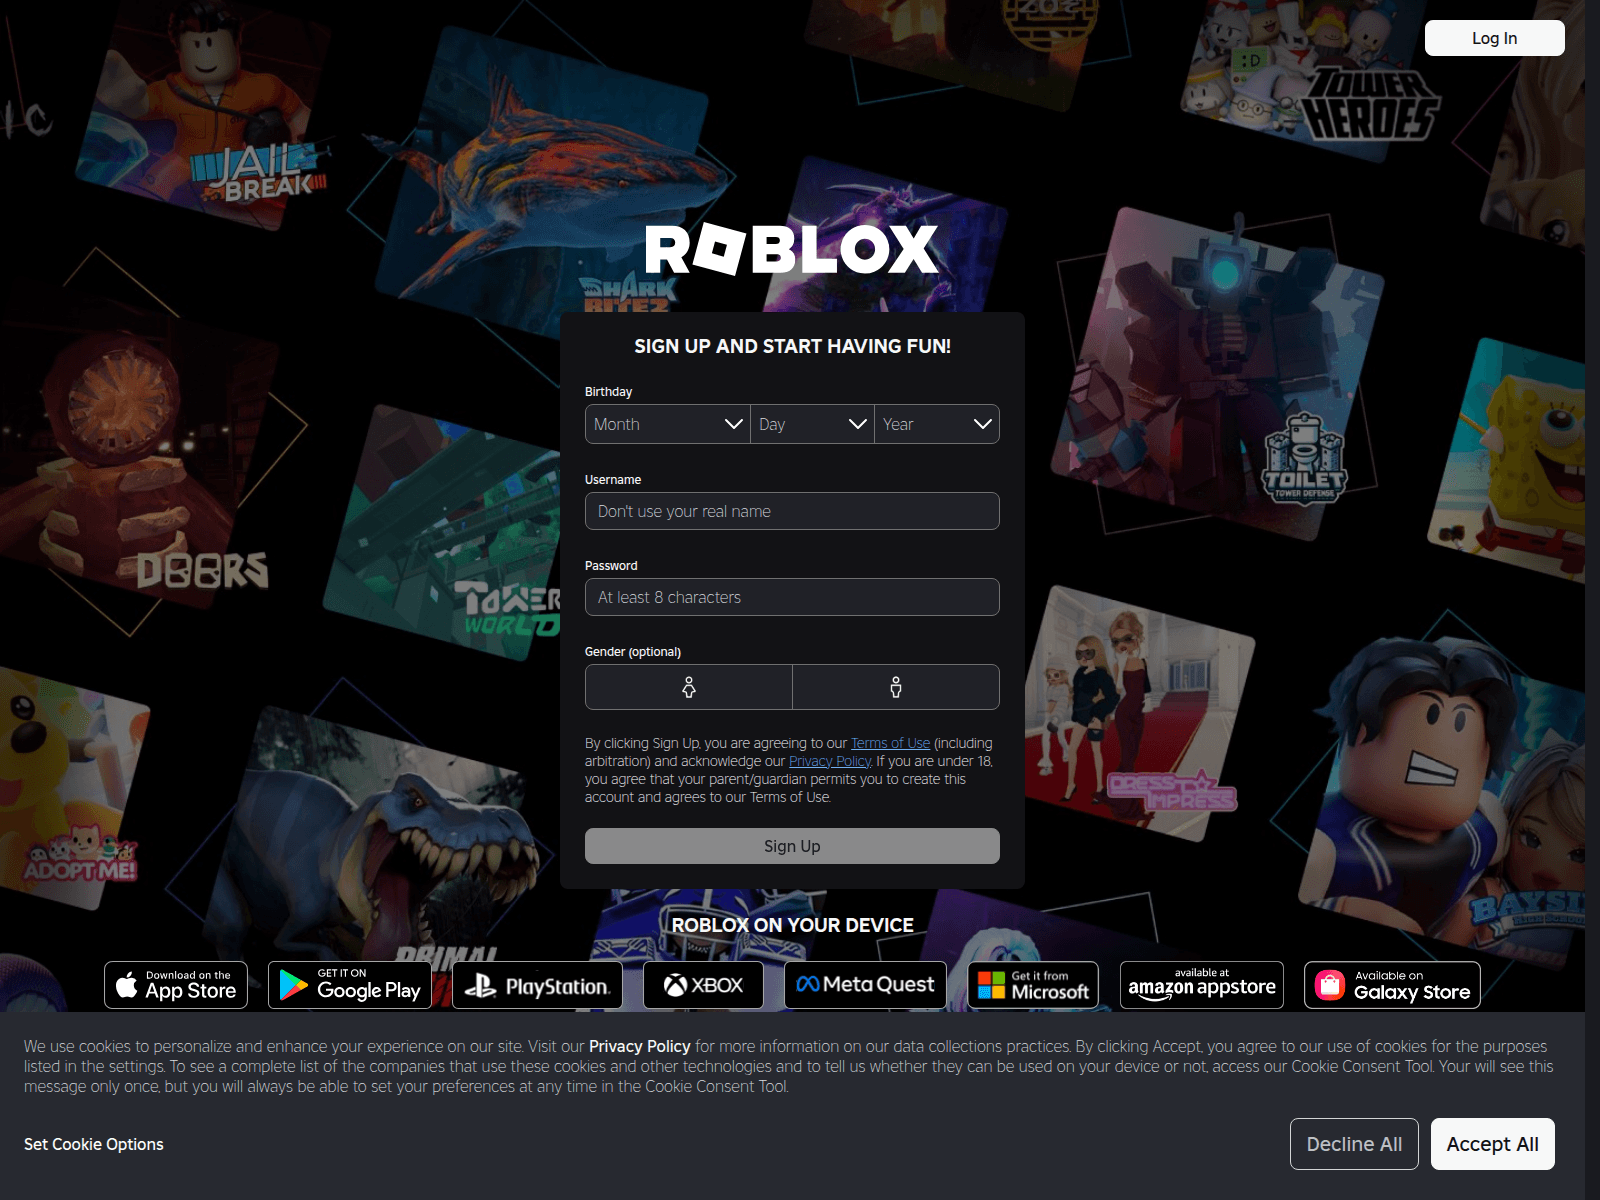Viewport: 1600px width, 1200px height.
Task: Click the Username input field
Action: (792, 511)
